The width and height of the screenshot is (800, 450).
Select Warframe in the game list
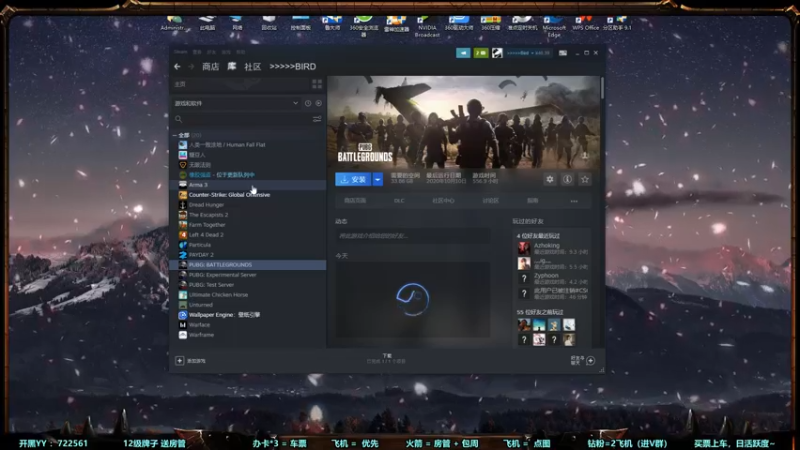(248, 335)
